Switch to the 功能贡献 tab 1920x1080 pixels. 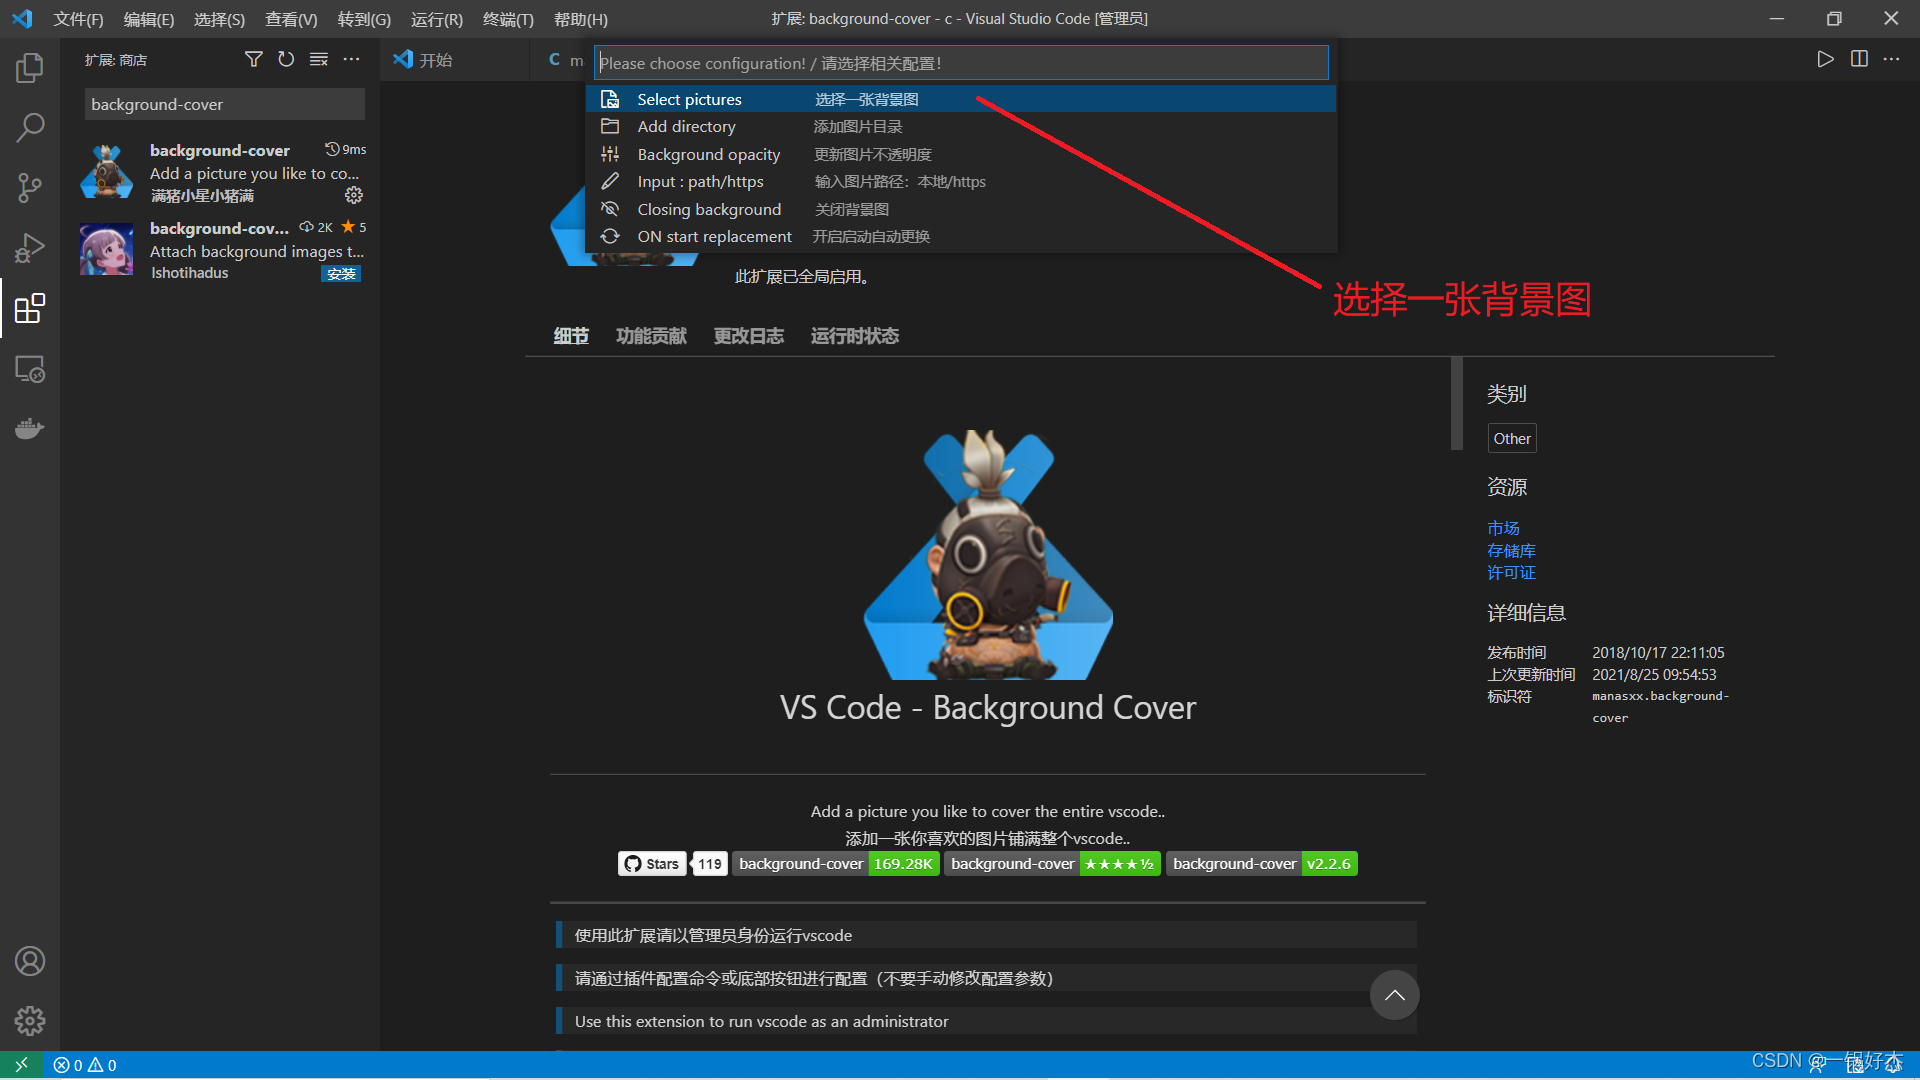[651, 336]
